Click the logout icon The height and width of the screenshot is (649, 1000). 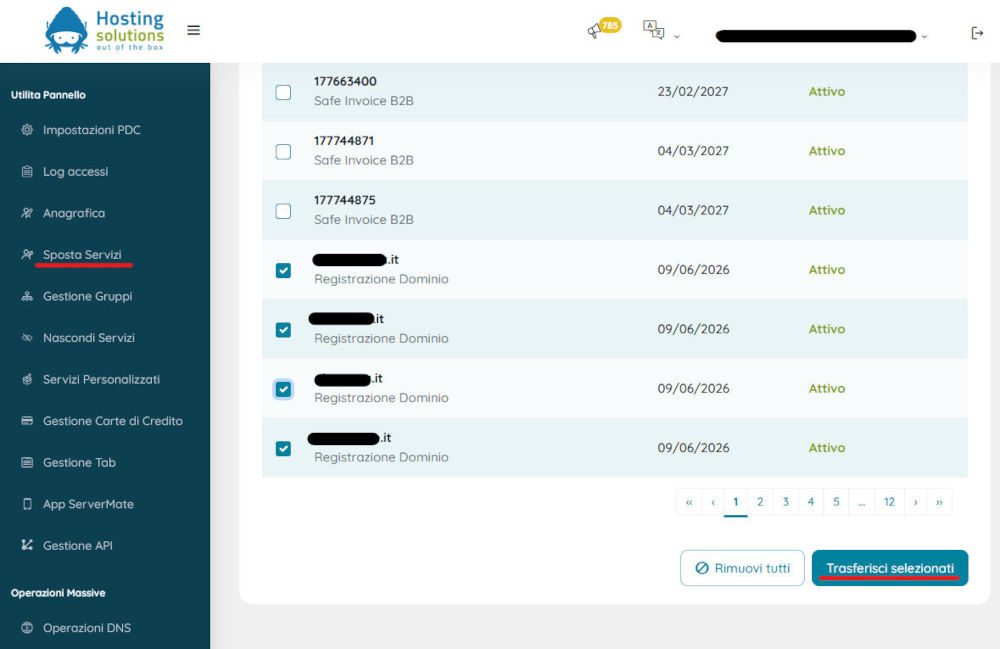977,33
